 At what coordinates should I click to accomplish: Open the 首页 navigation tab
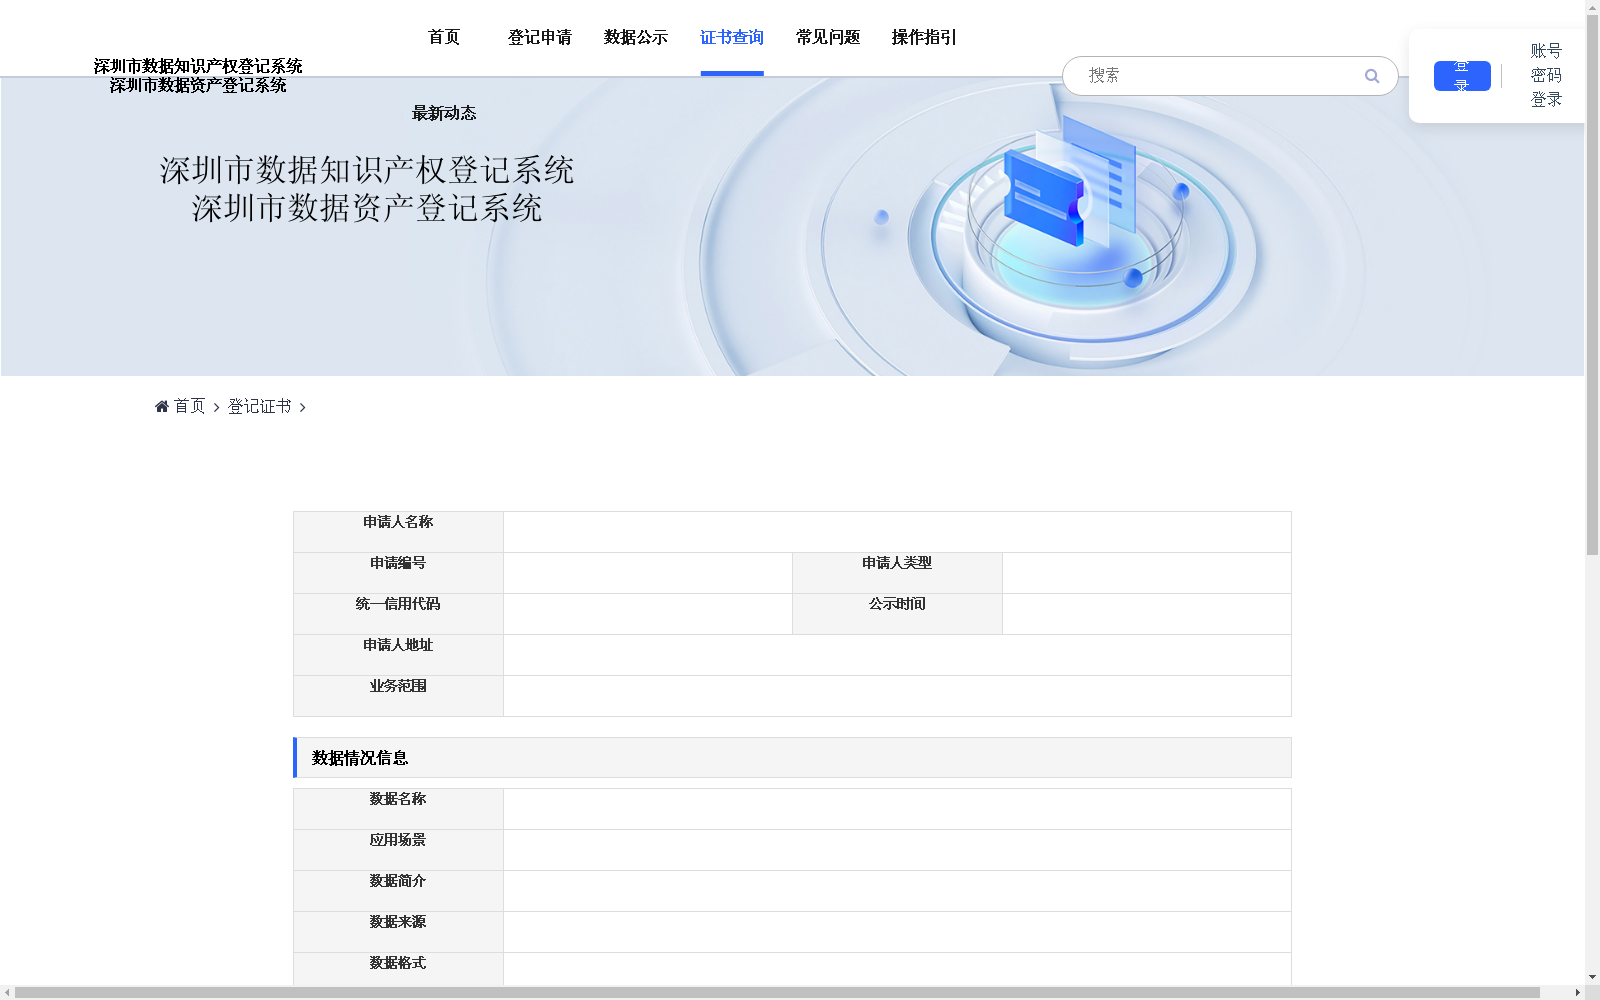click(444, 37)
